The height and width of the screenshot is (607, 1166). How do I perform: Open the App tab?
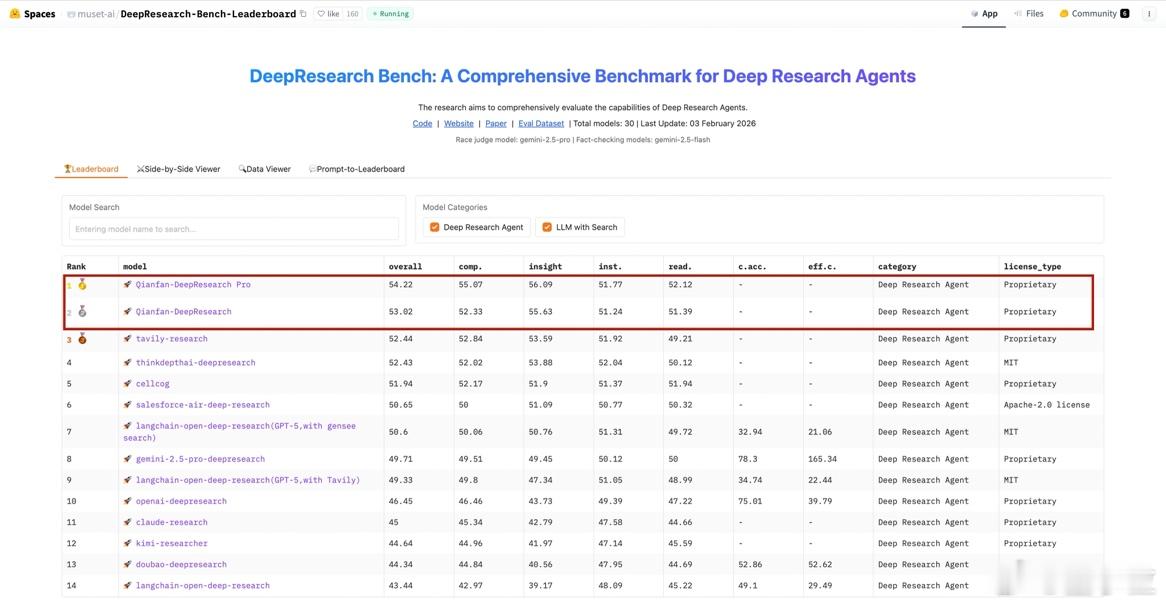pos(984,13)
